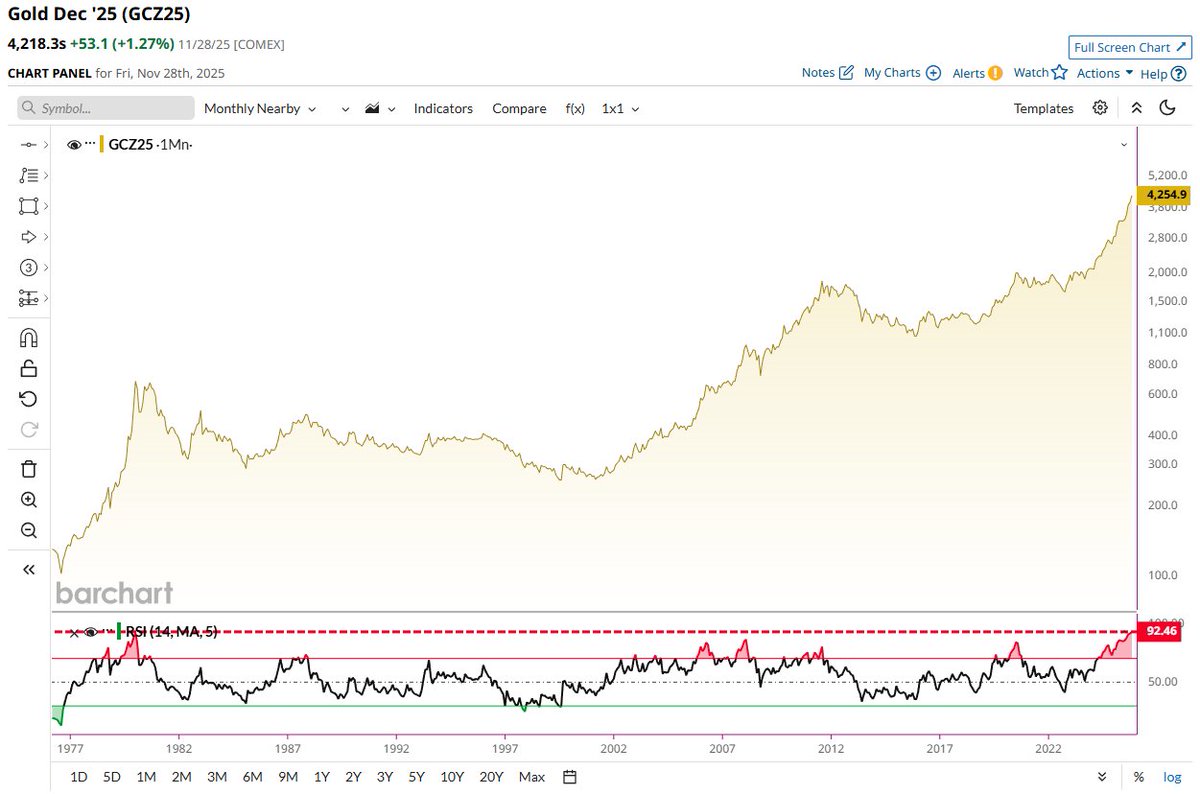
Task: Select the 1M time range
Action: 146,777
